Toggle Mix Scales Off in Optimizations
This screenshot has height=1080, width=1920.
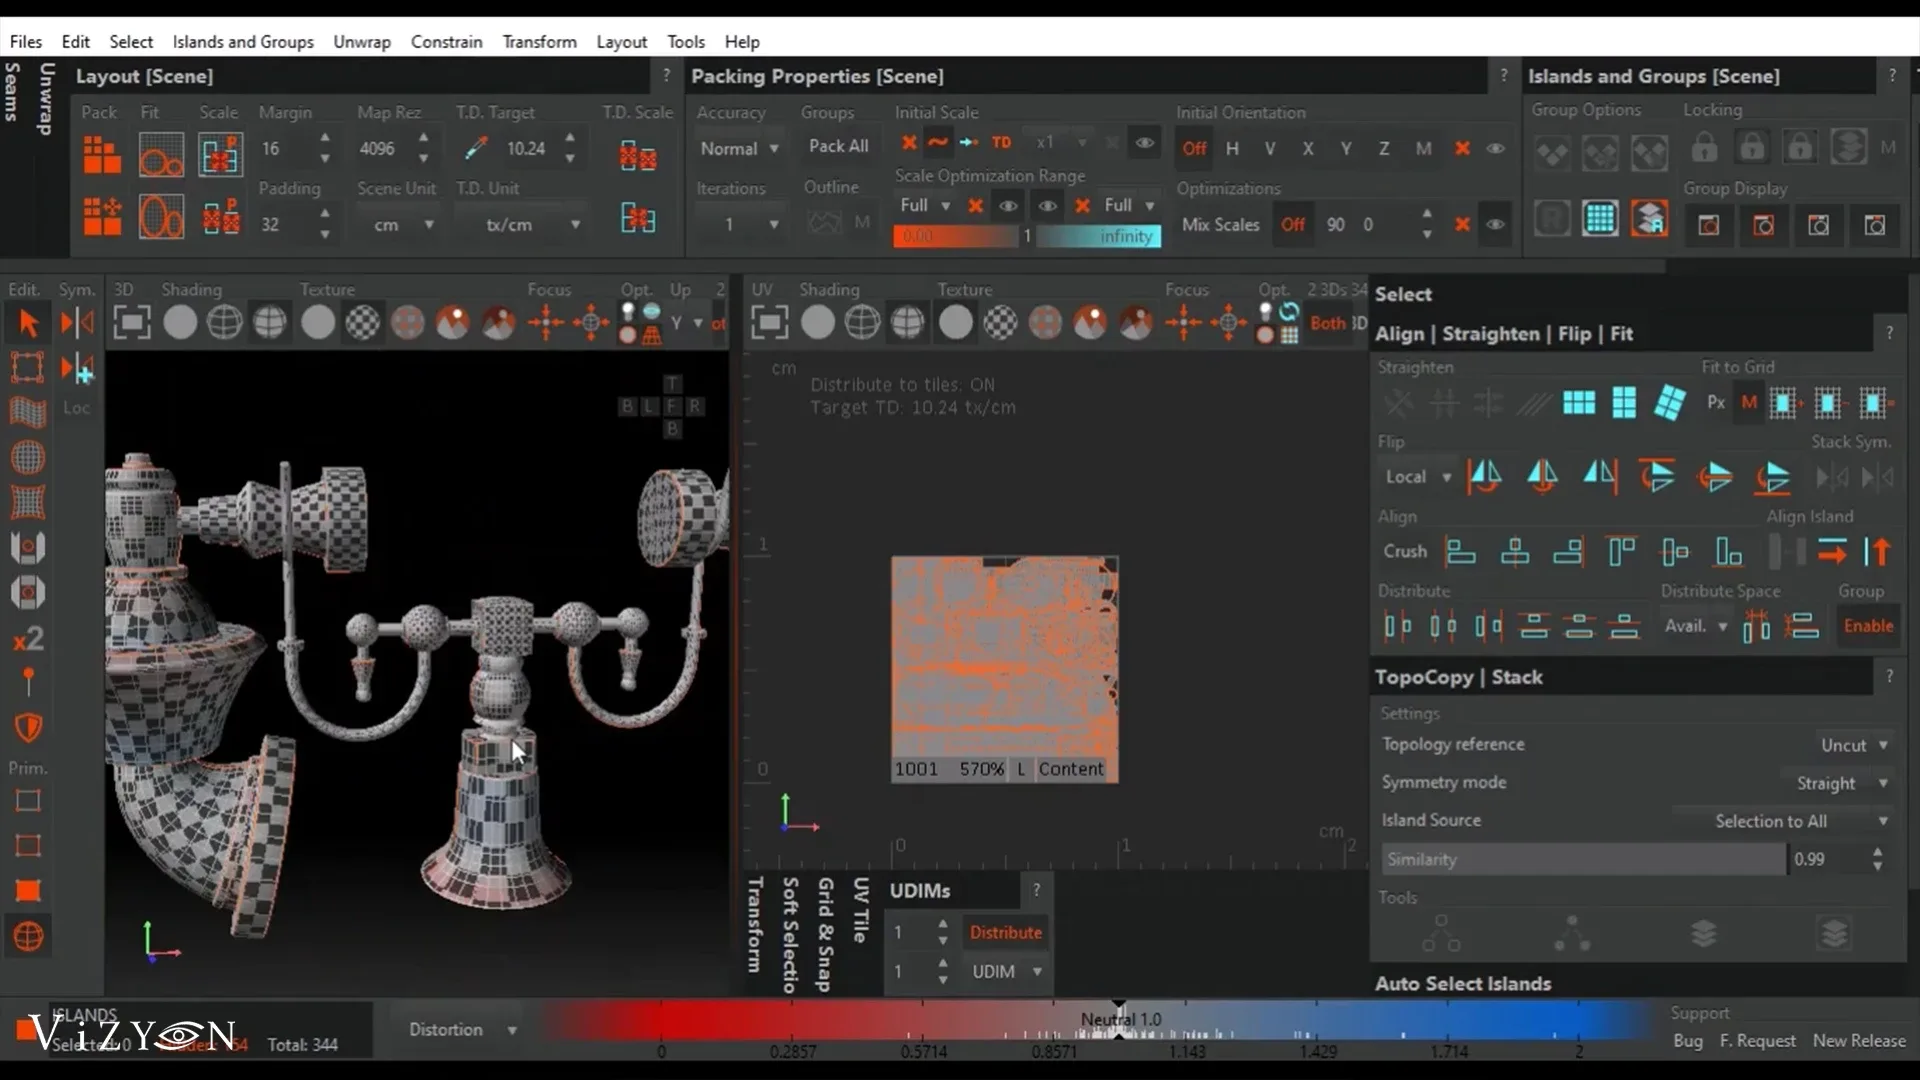point(1293,225)
